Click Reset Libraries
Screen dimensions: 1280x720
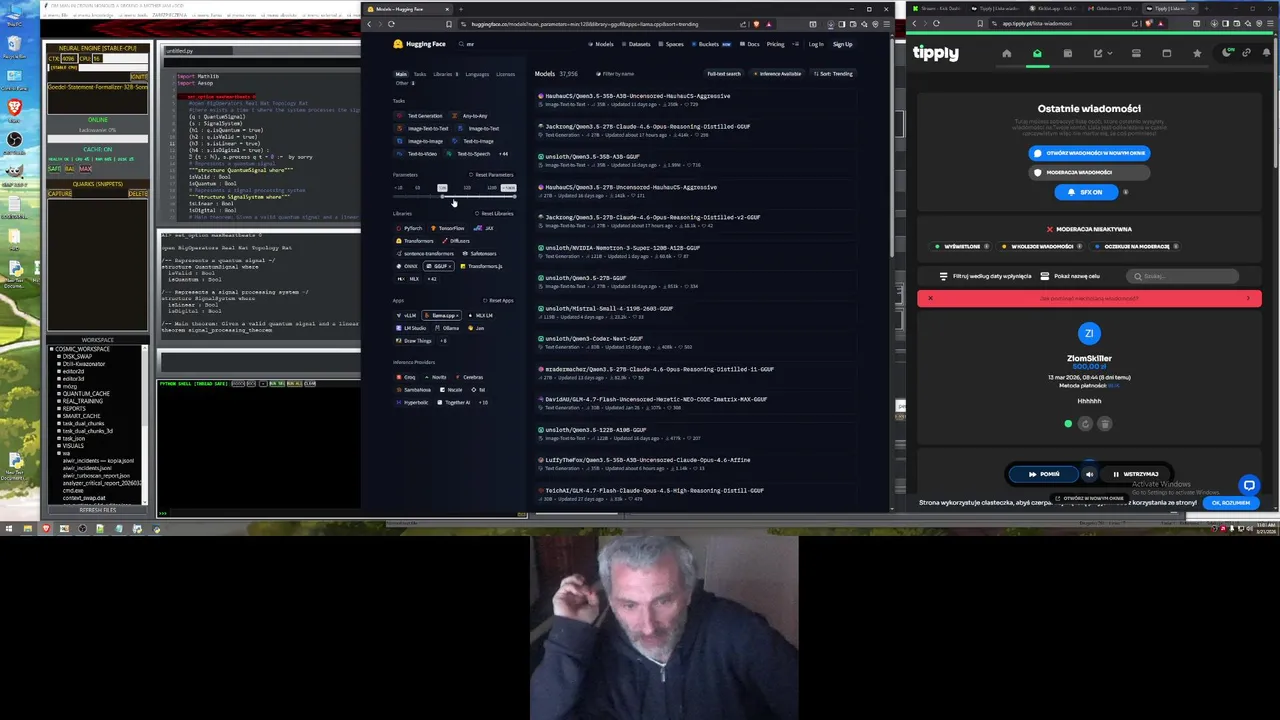click(x=494, y=214)
